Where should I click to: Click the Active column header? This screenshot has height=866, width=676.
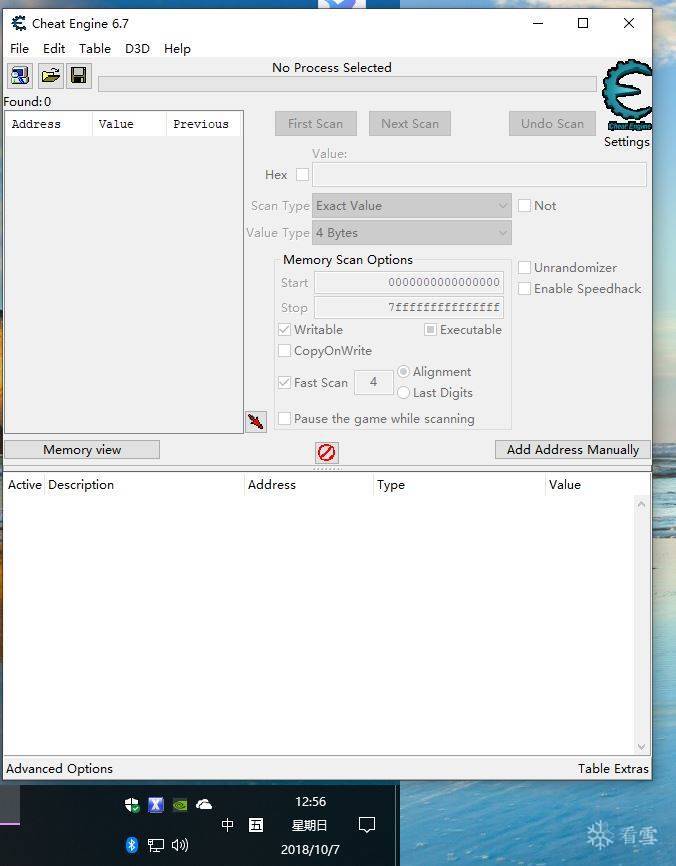(24, 484)
